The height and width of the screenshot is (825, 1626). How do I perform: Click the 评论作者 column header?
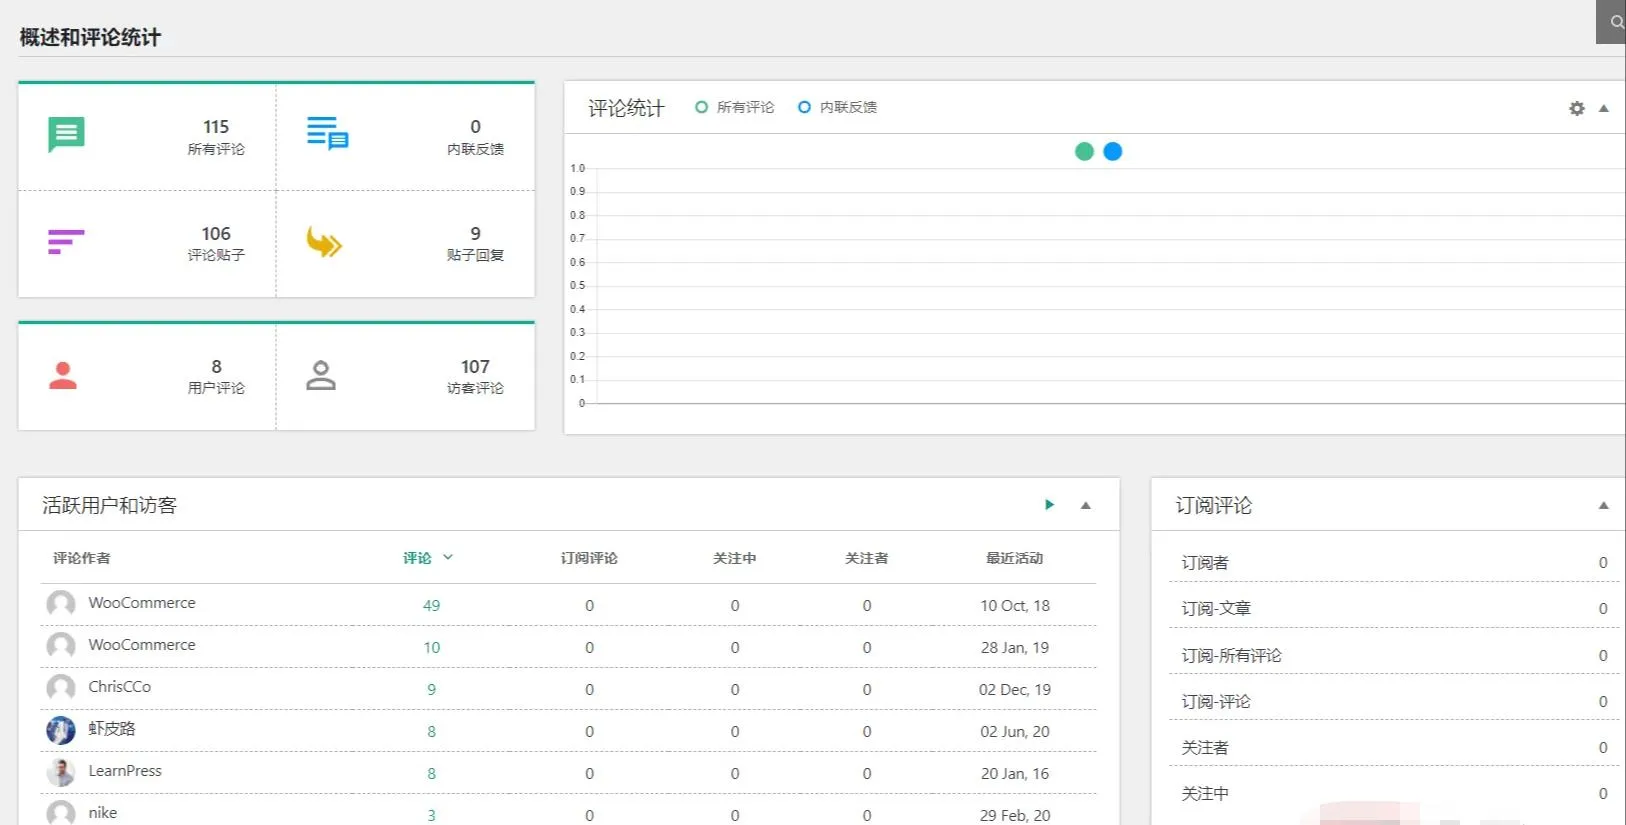[82, 558]
